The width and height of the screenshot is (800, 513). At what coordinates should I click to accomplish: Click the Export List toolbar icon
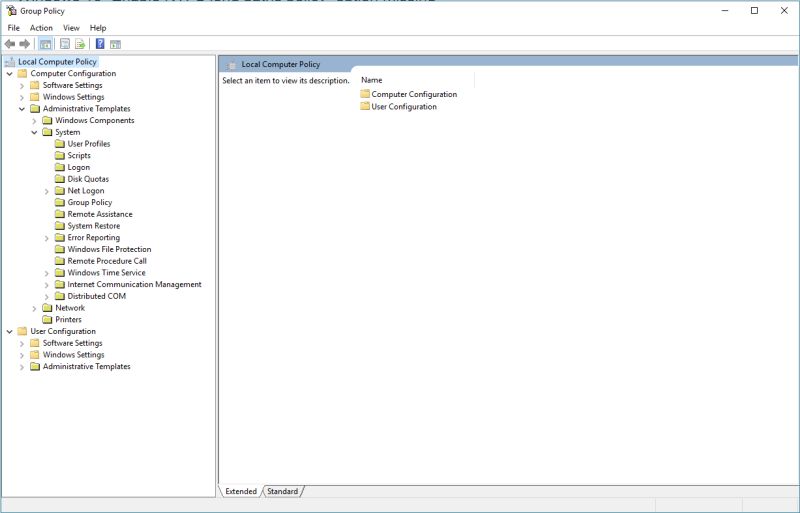pos(80,44)
